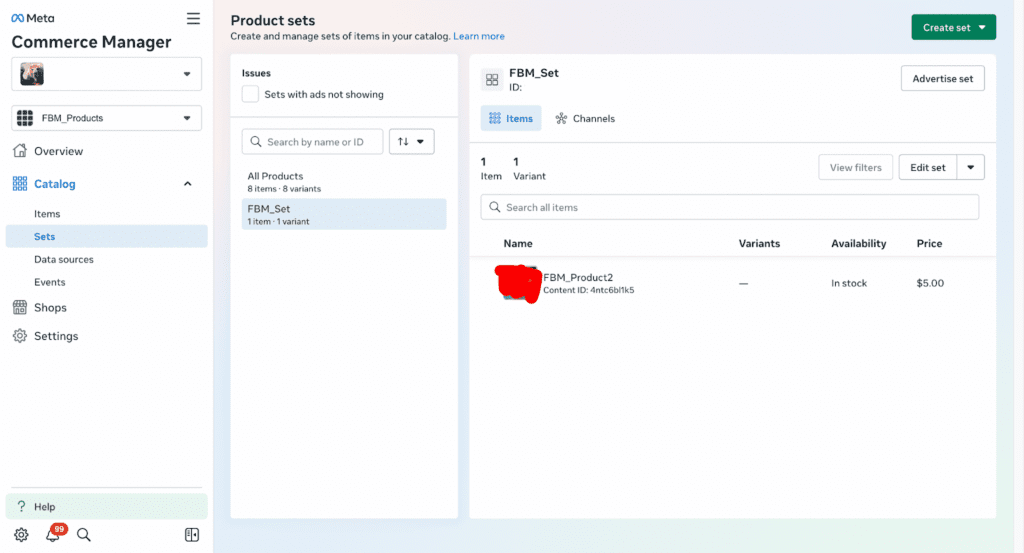Viewport: 1024px width, 553px height.
Task: Toggle the sidebar panel layout icon
Action: click(x=192, y=535)
